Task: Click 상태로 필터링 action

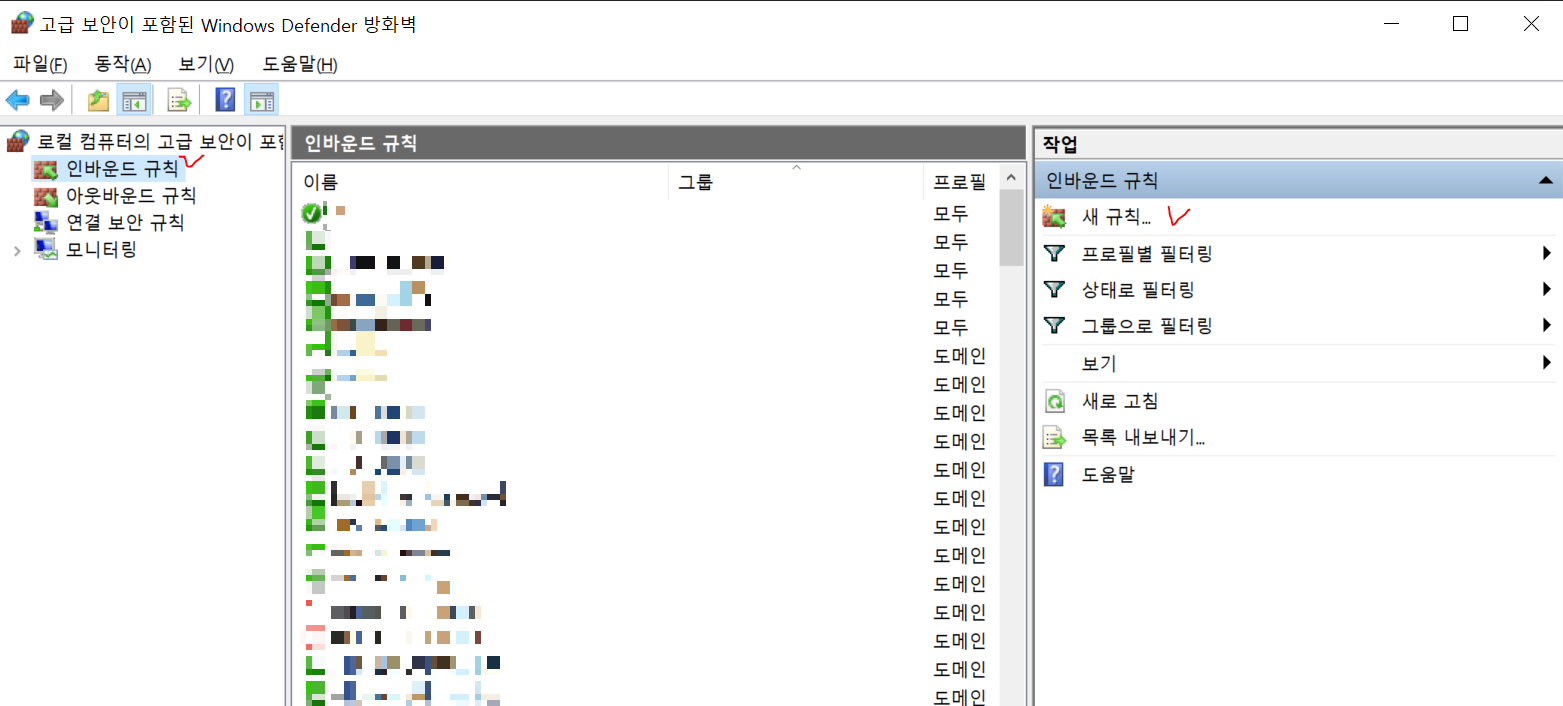Action: [x=1138, y=289]
